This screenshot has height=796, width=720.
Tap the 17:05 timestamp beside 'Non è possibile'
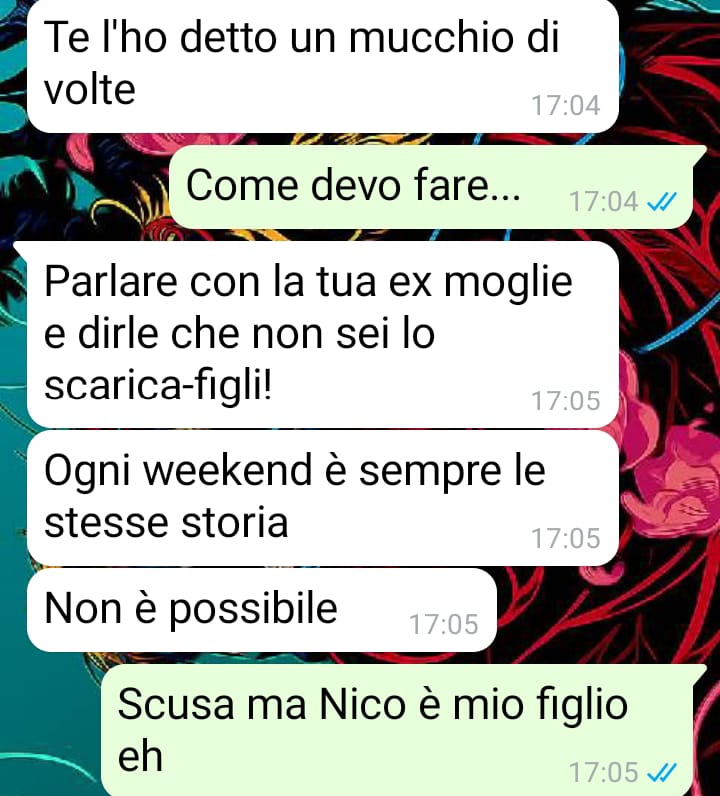point(444,624)
